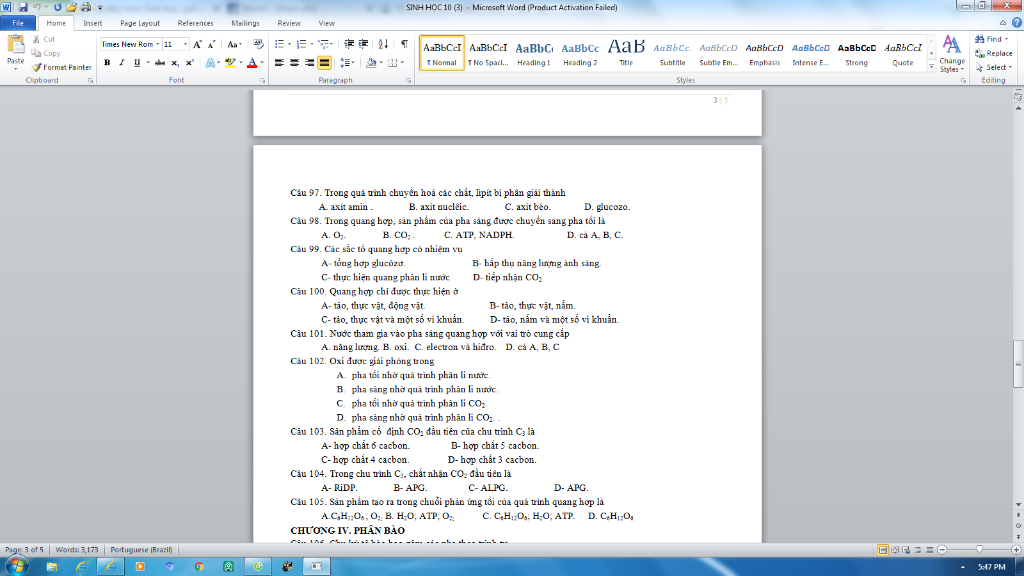Image resolution: width=1024 pixels, height=576 pixels.
Task: Click the Text Effects icon
Action: [210, 63]
